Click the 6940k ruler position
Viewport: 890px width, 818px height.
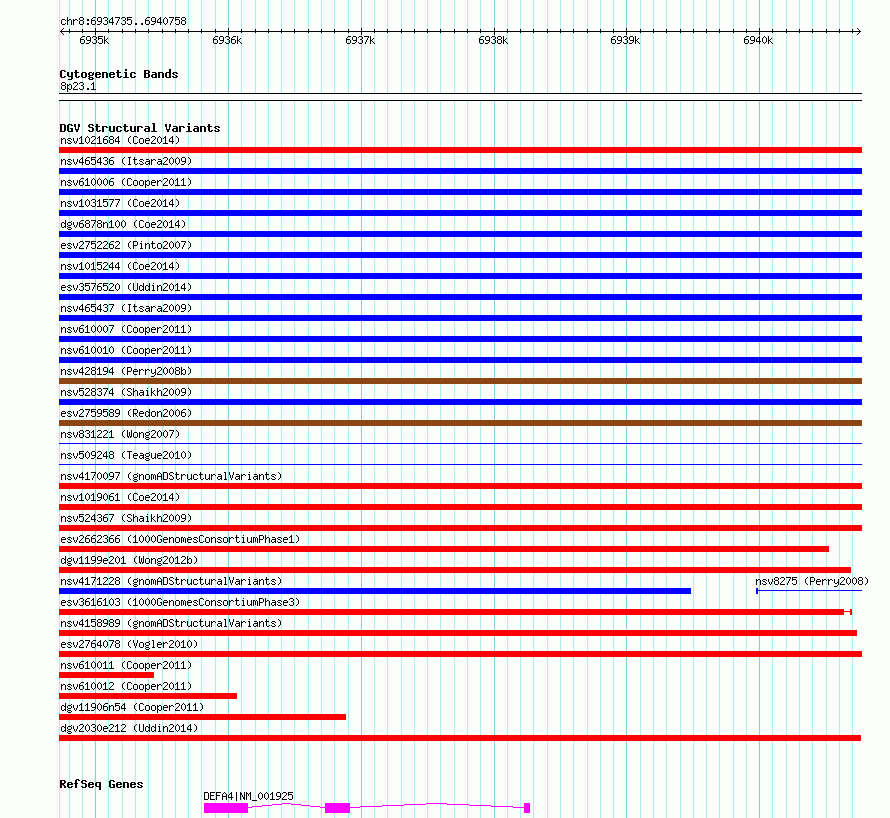(x=758, y=40)
